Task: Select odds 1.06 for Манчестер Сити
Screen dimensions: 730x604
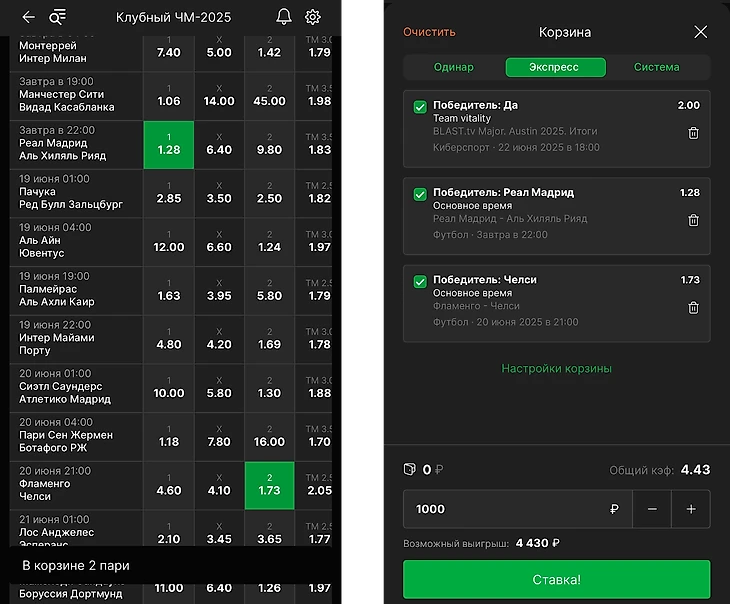Action: 169,96
